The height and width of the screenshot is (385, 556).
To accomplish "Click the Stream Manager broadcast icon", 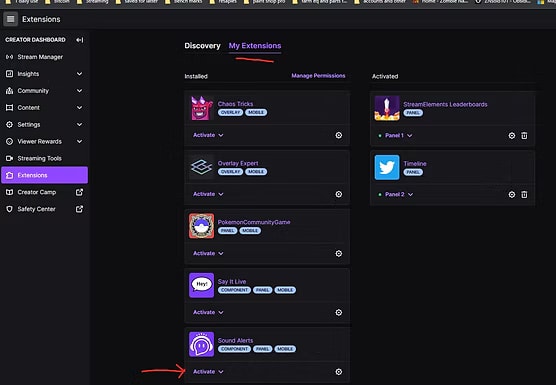I will (x=10, y=57).
